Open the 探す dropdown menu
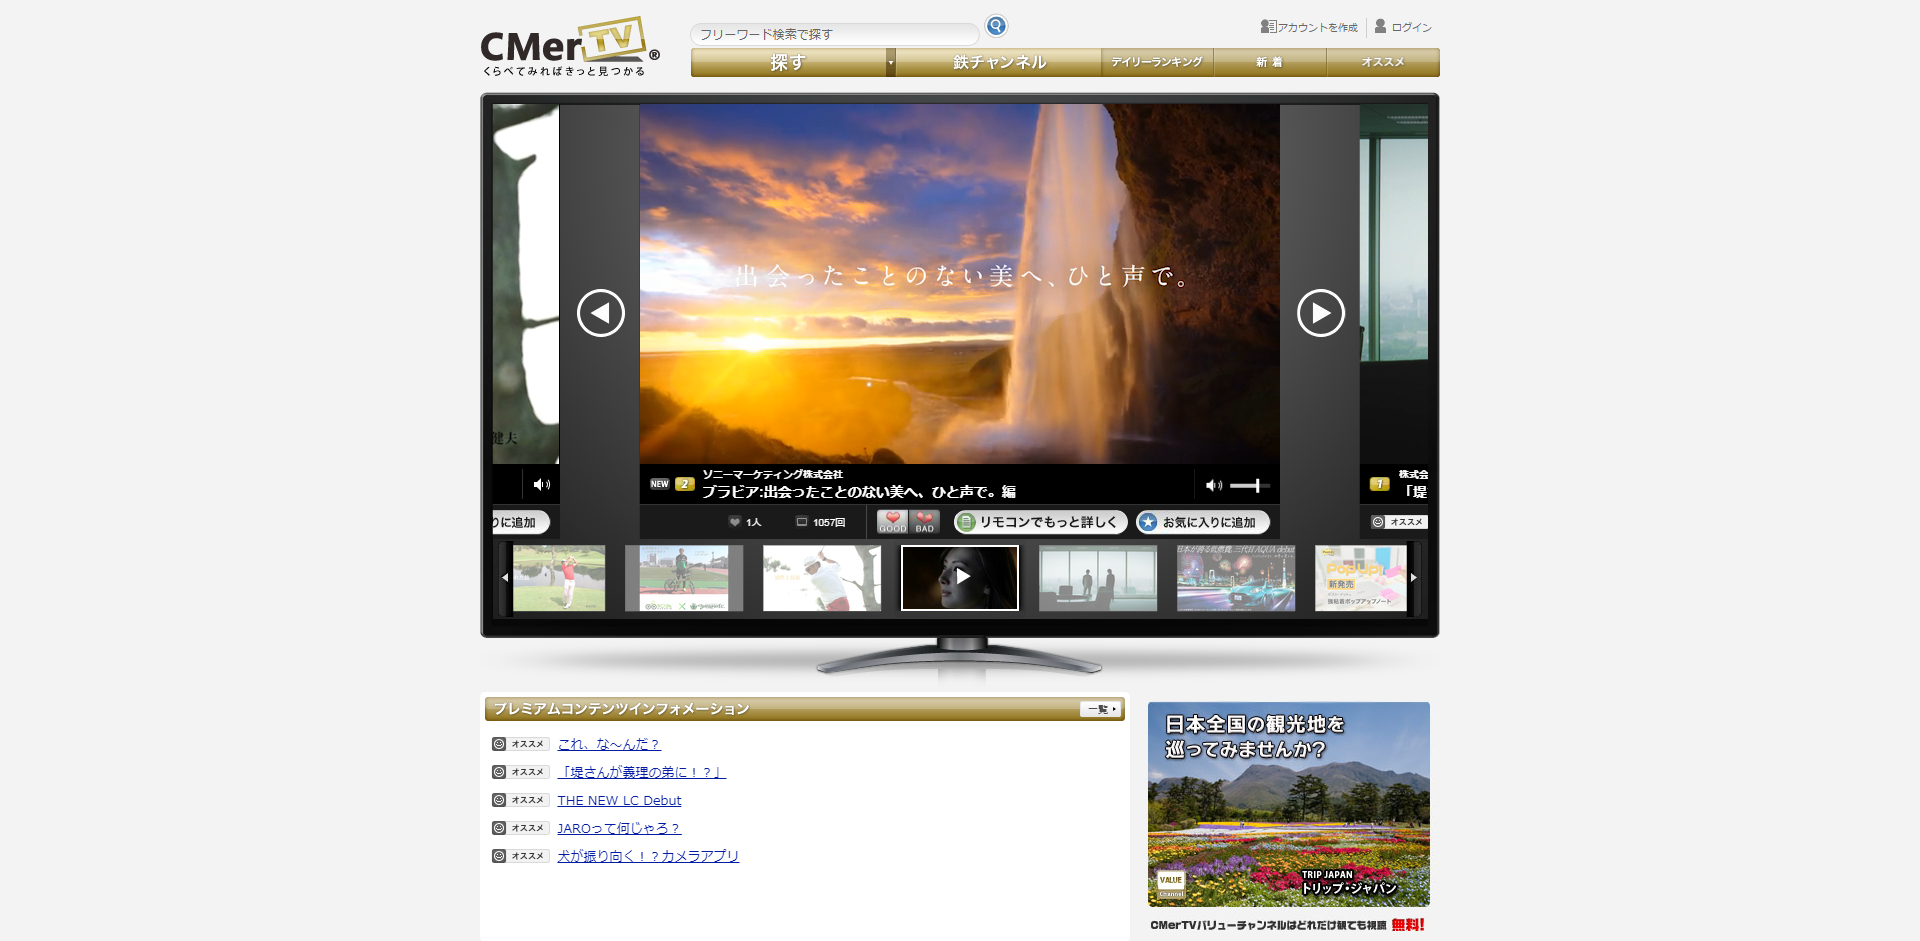 (x=789, y=61)
